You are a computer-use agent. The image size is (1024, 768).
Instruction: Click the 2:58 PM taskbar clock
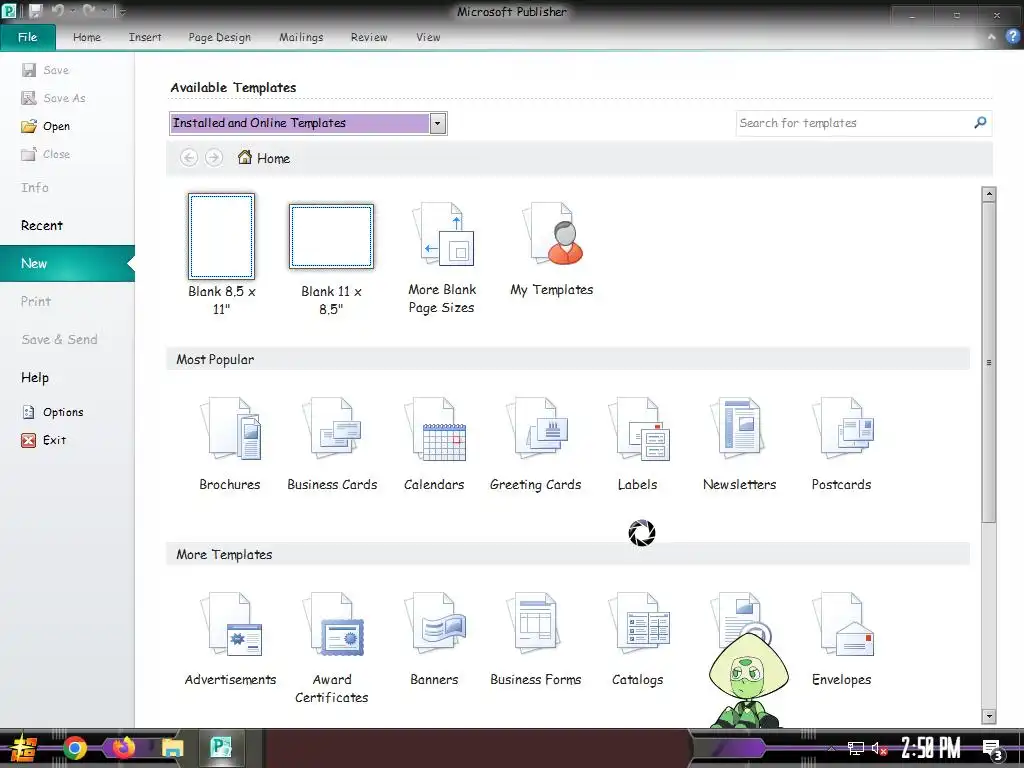931,748
